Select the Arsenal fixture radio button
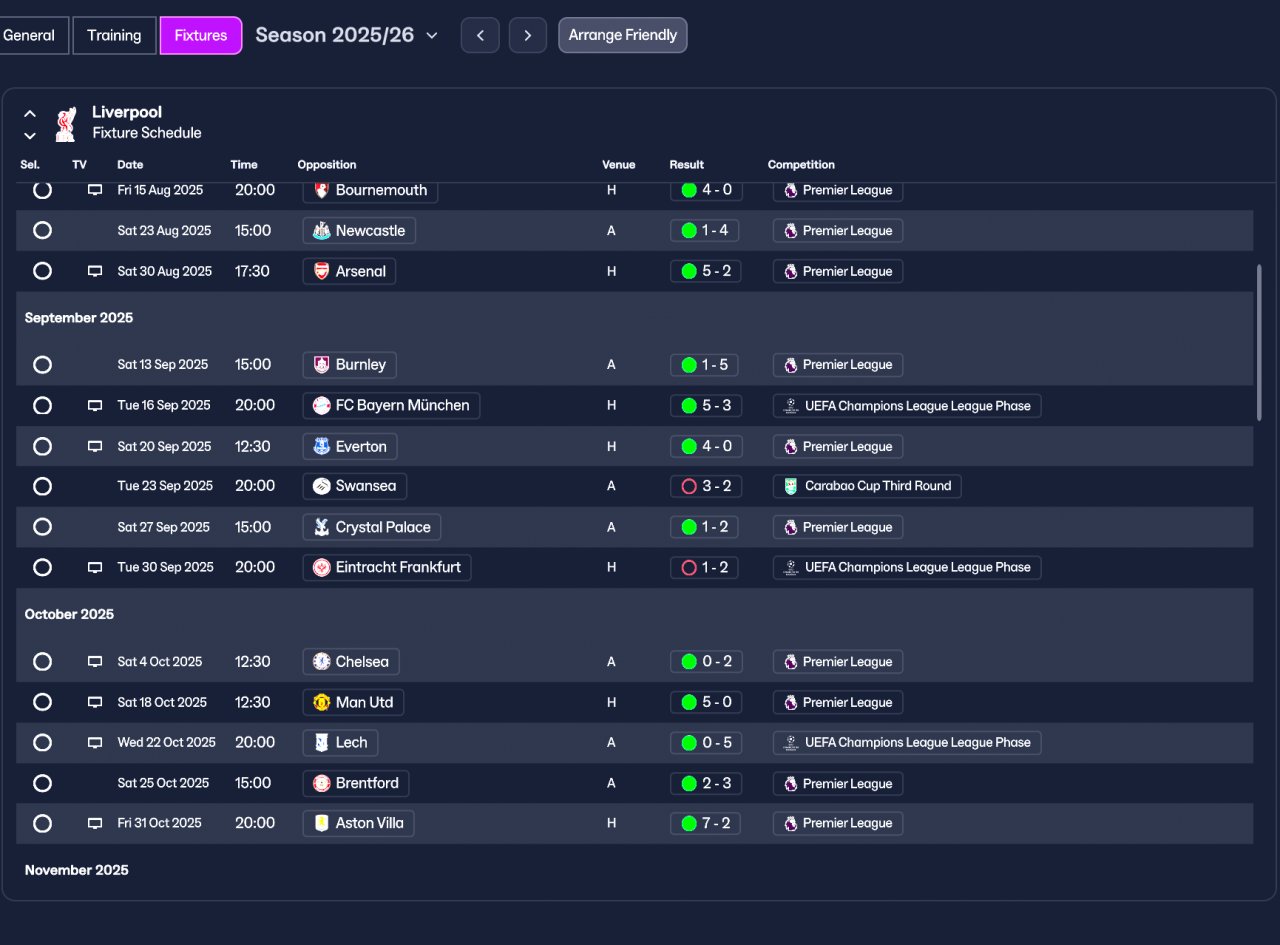This screenshot has width=1280, height=945. 42,271
